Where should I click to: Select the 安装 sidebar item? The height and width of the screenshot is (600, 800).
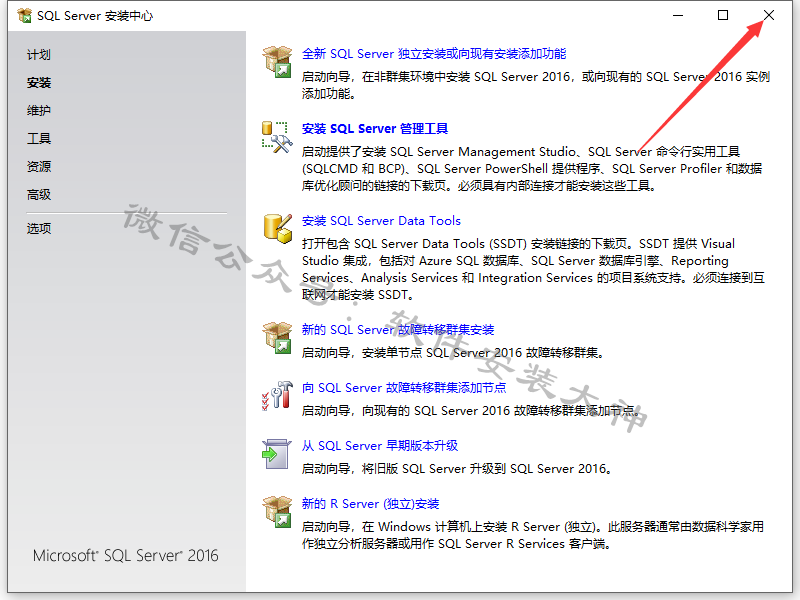pos(39,83)
